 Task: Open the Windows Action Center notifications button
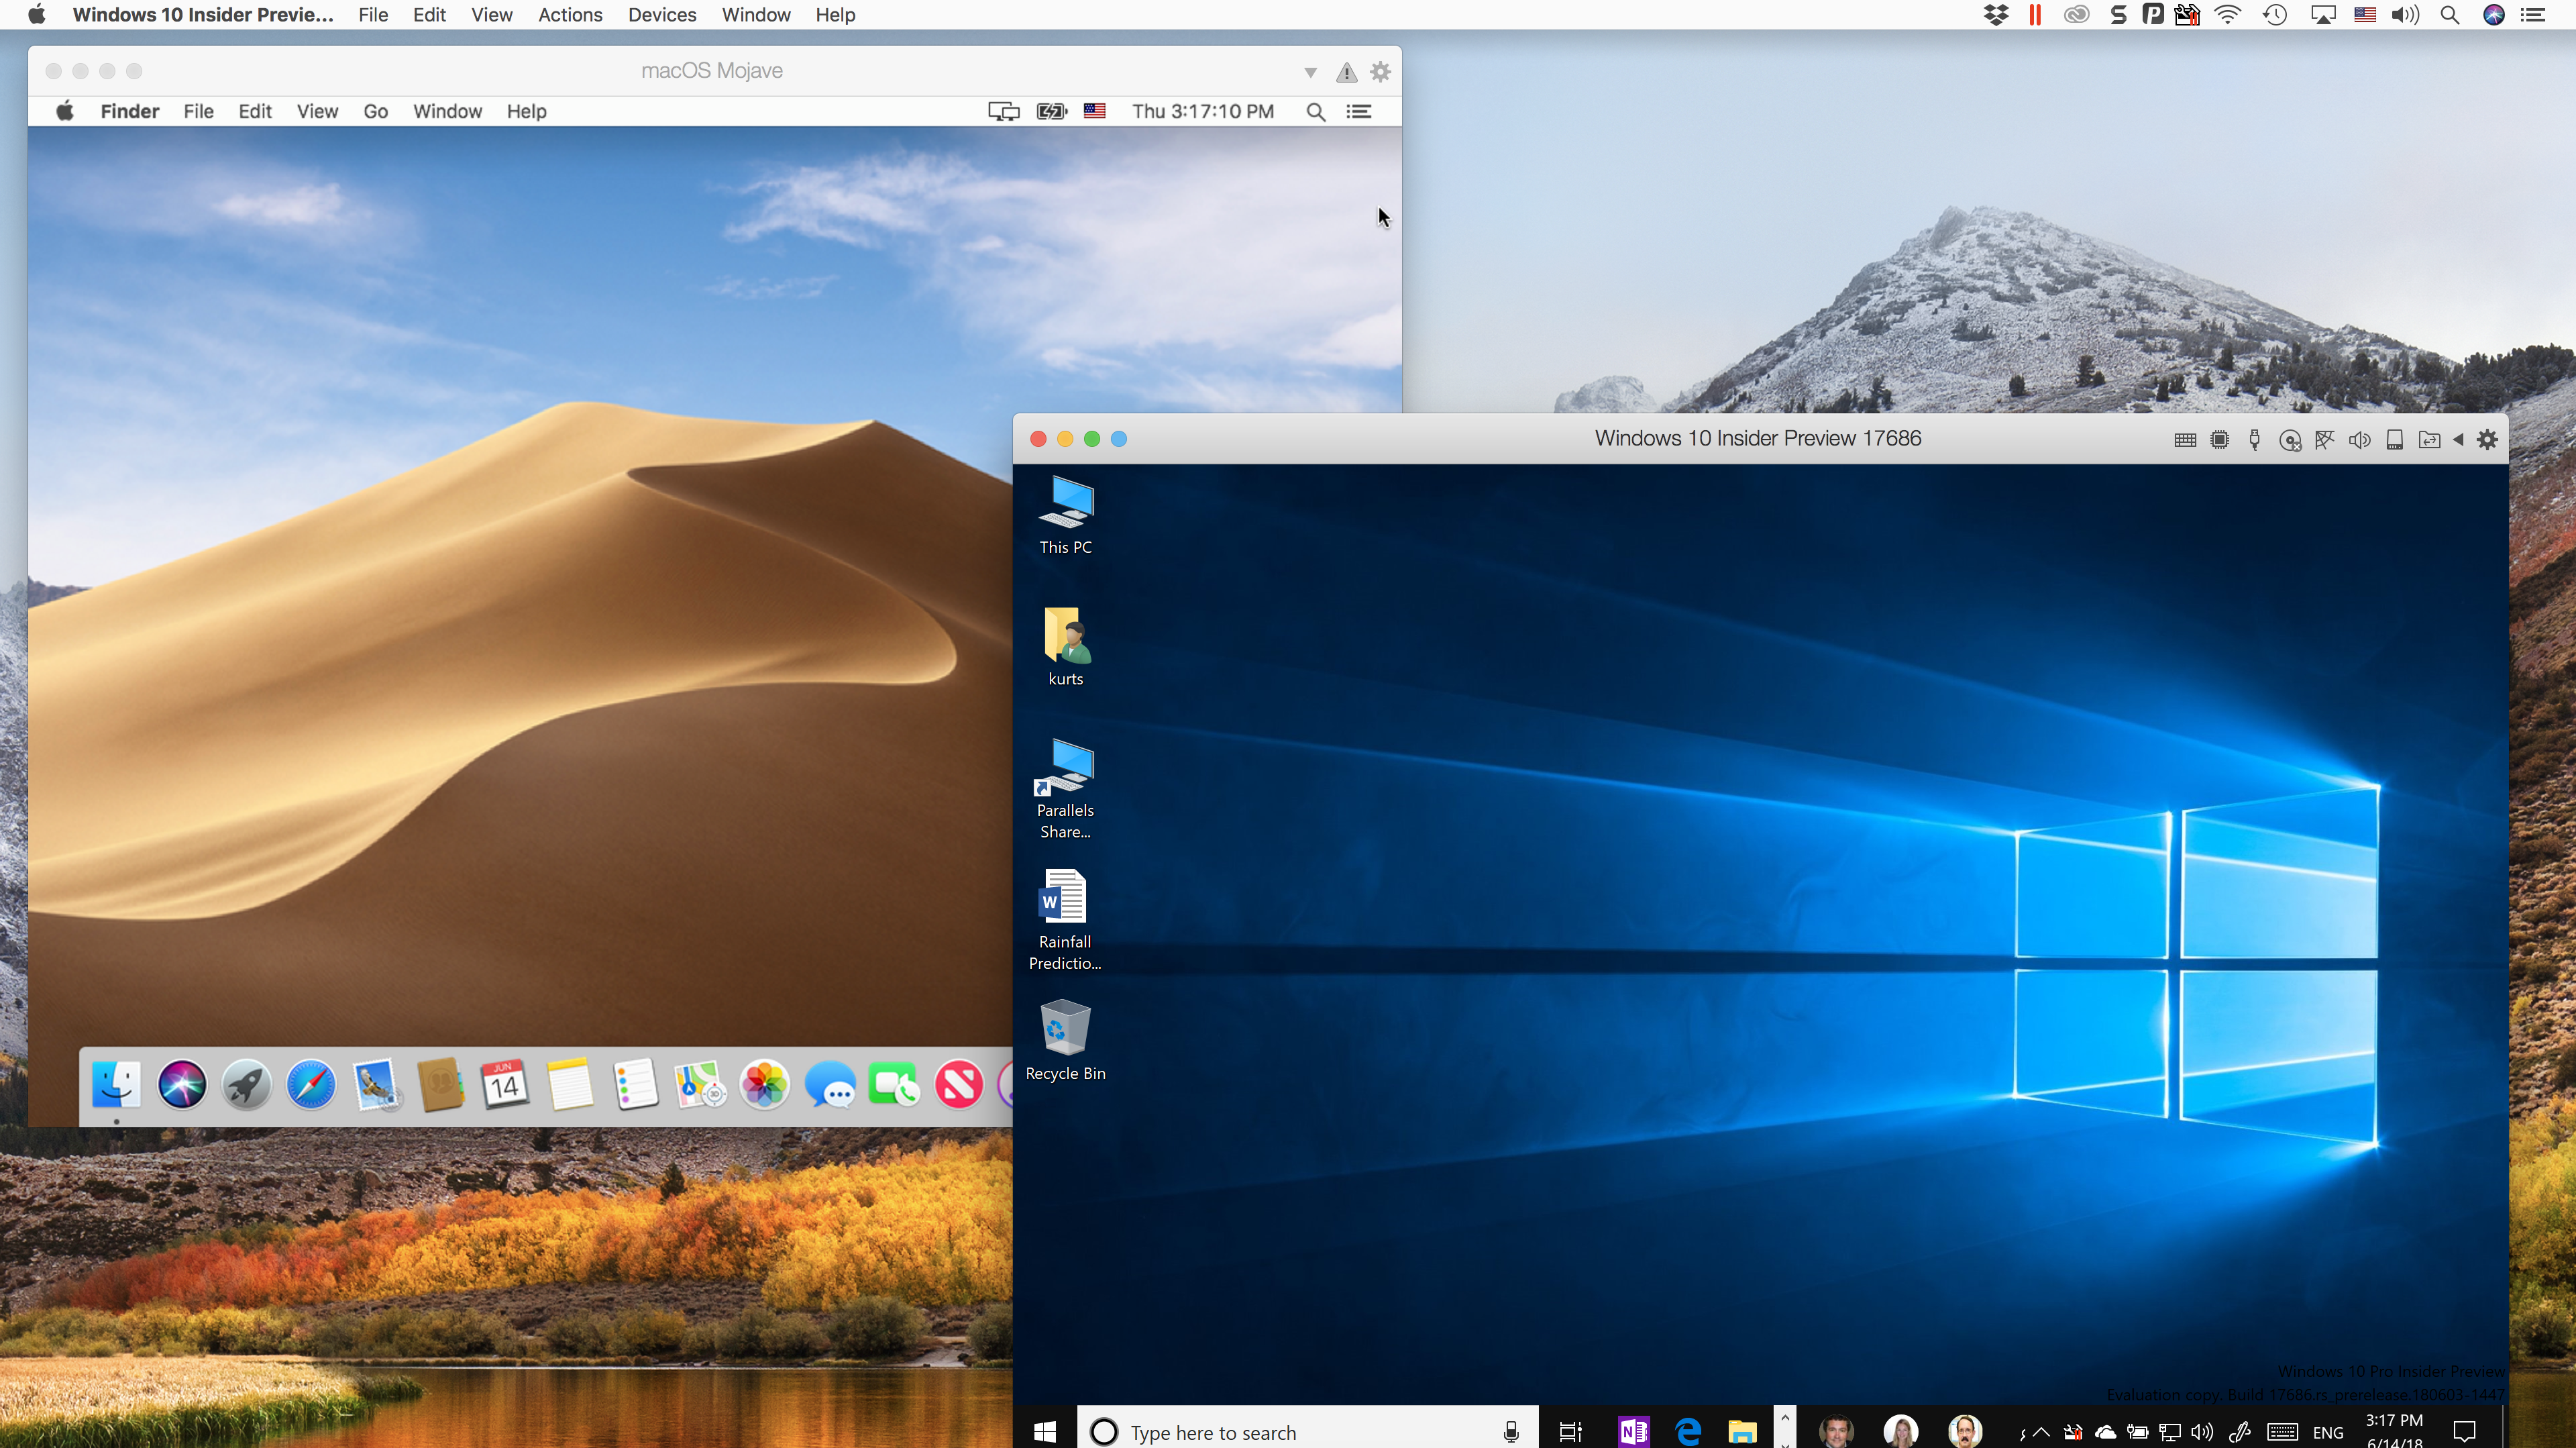(2464, 1431)
